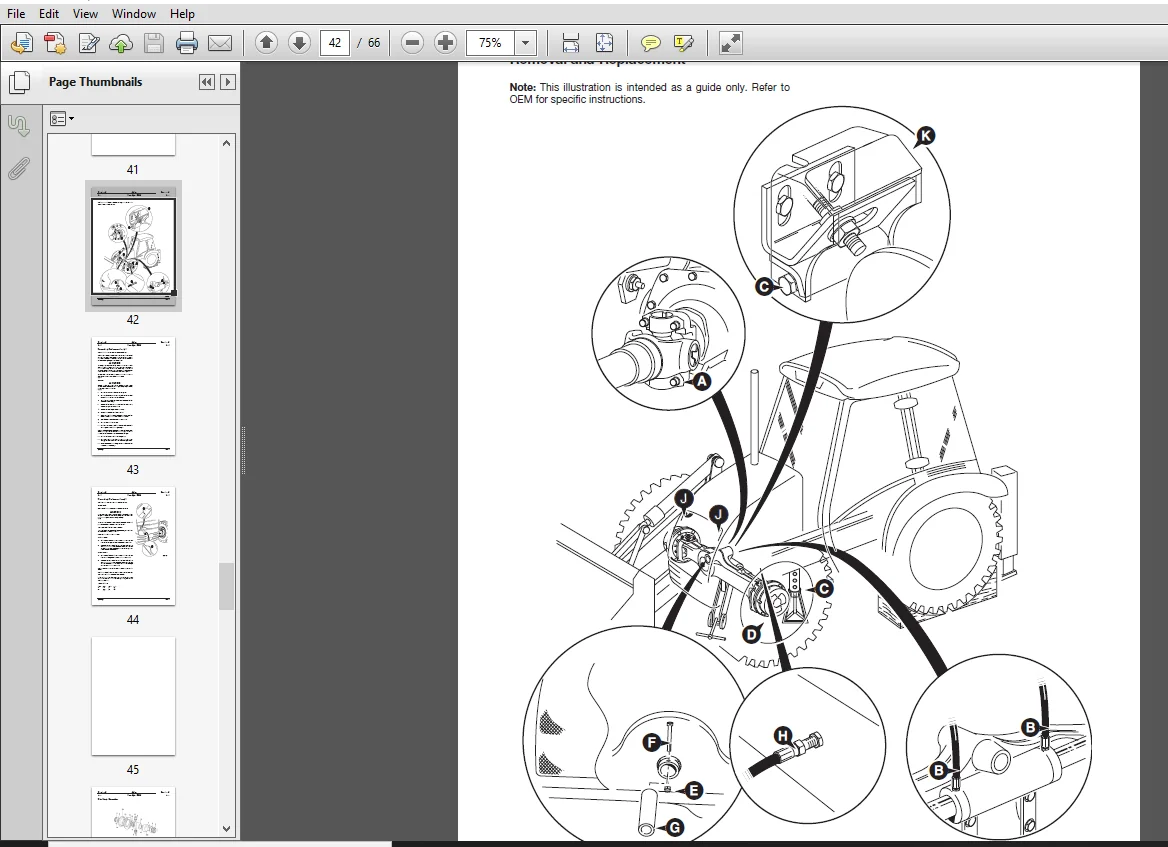Click the thumbnails scrollbar down arrow
Image resolution: width=1168 pixels, height=847 pixels.
[x=226, y=828]
